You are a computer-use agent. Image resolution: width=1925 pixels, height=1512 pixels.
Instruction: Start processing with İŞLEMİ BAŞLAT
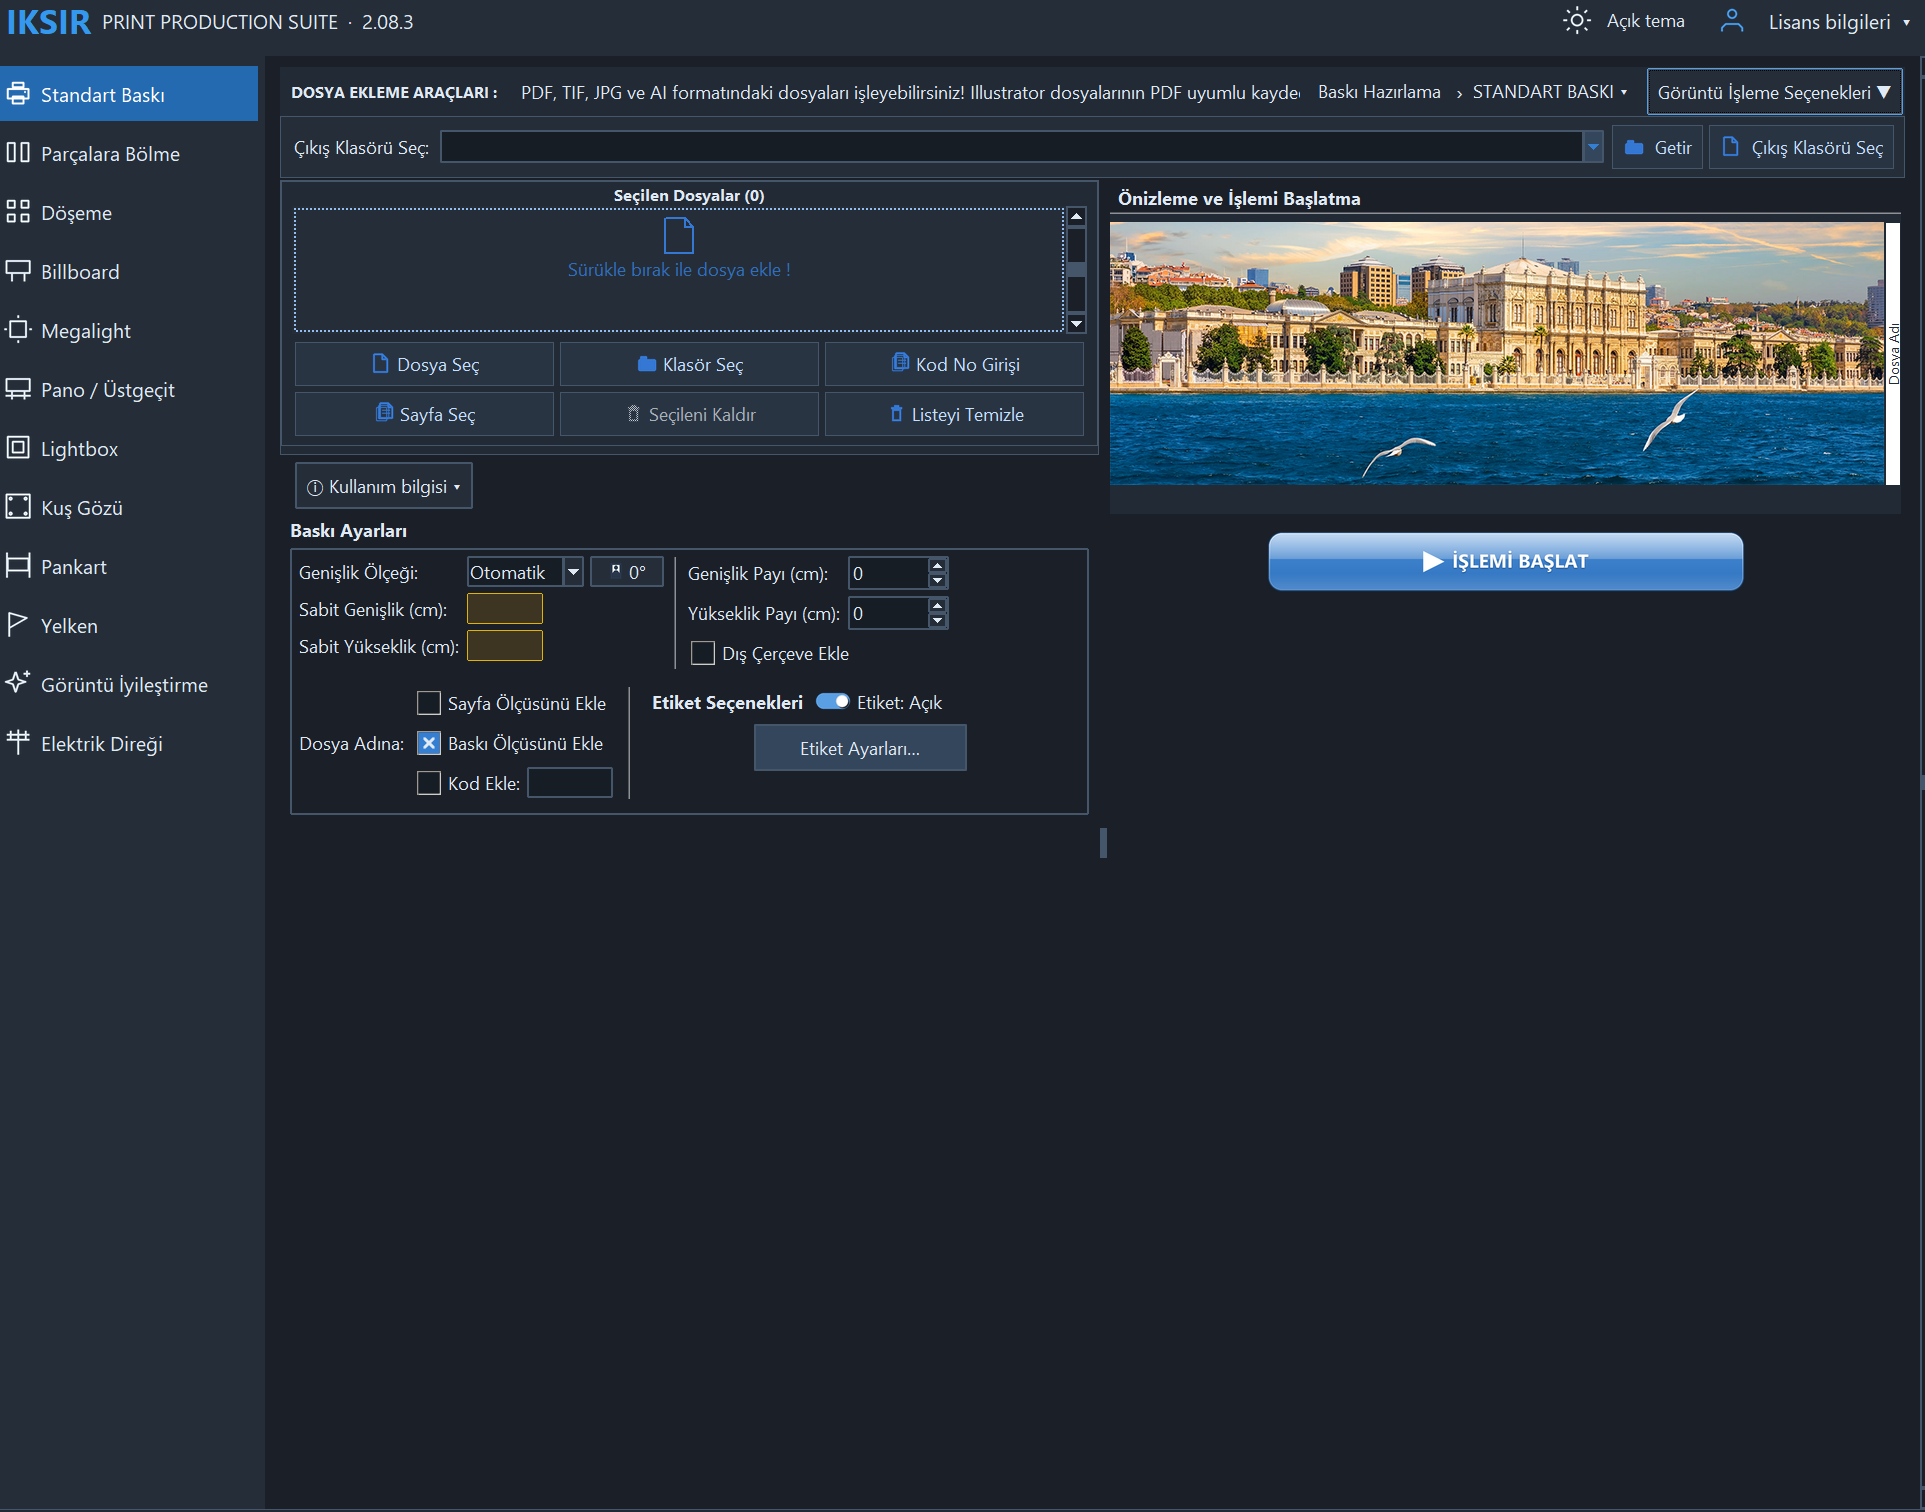coord(1505,561)
